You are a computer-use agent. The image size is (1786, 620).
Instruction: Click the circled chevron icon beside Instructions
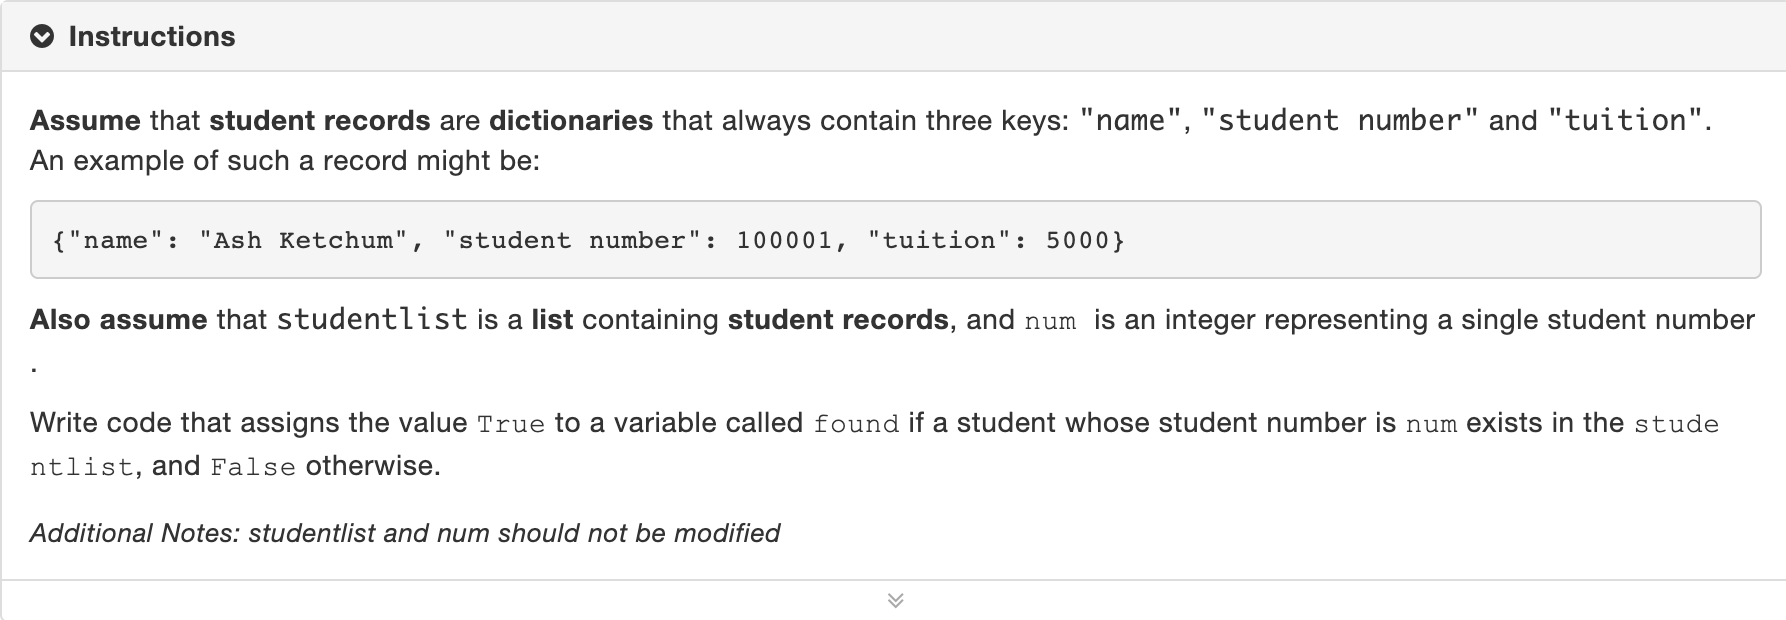pyautogui.click(x=42, y=37)
